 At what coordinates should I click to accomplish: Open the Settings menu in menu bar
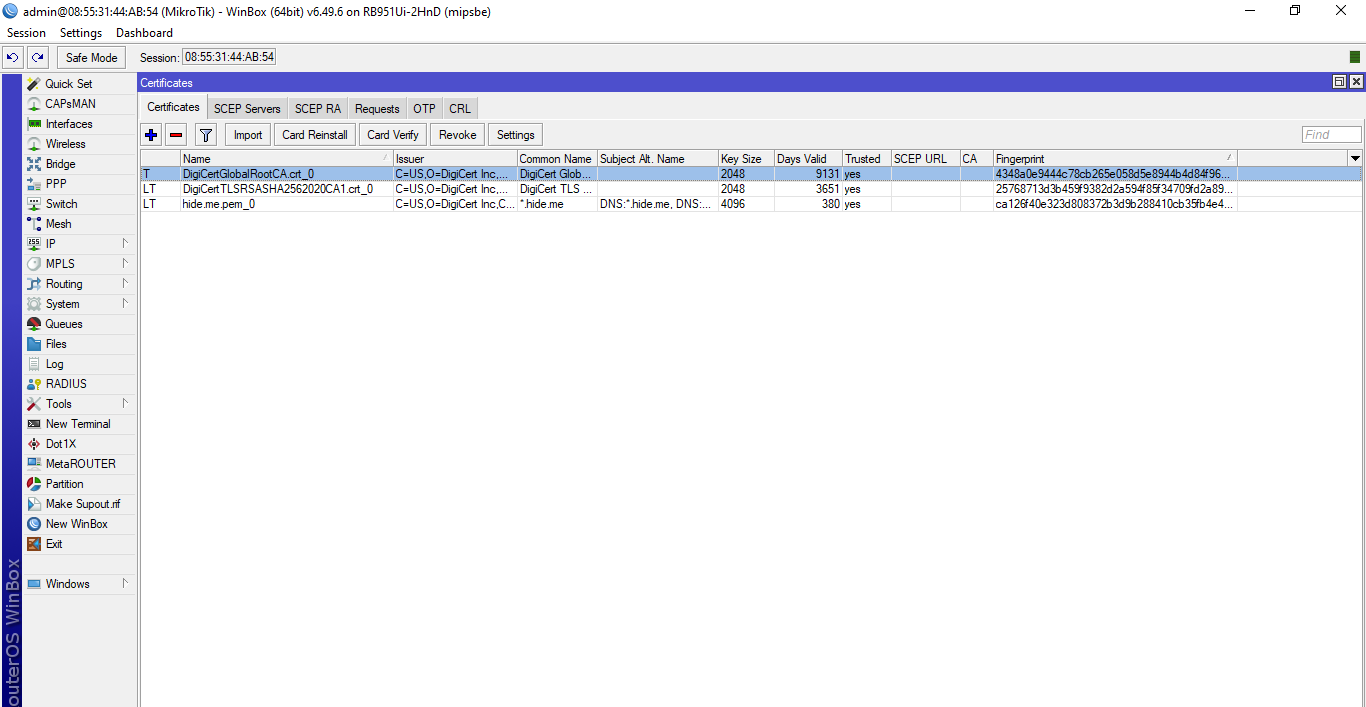point(81,33)
